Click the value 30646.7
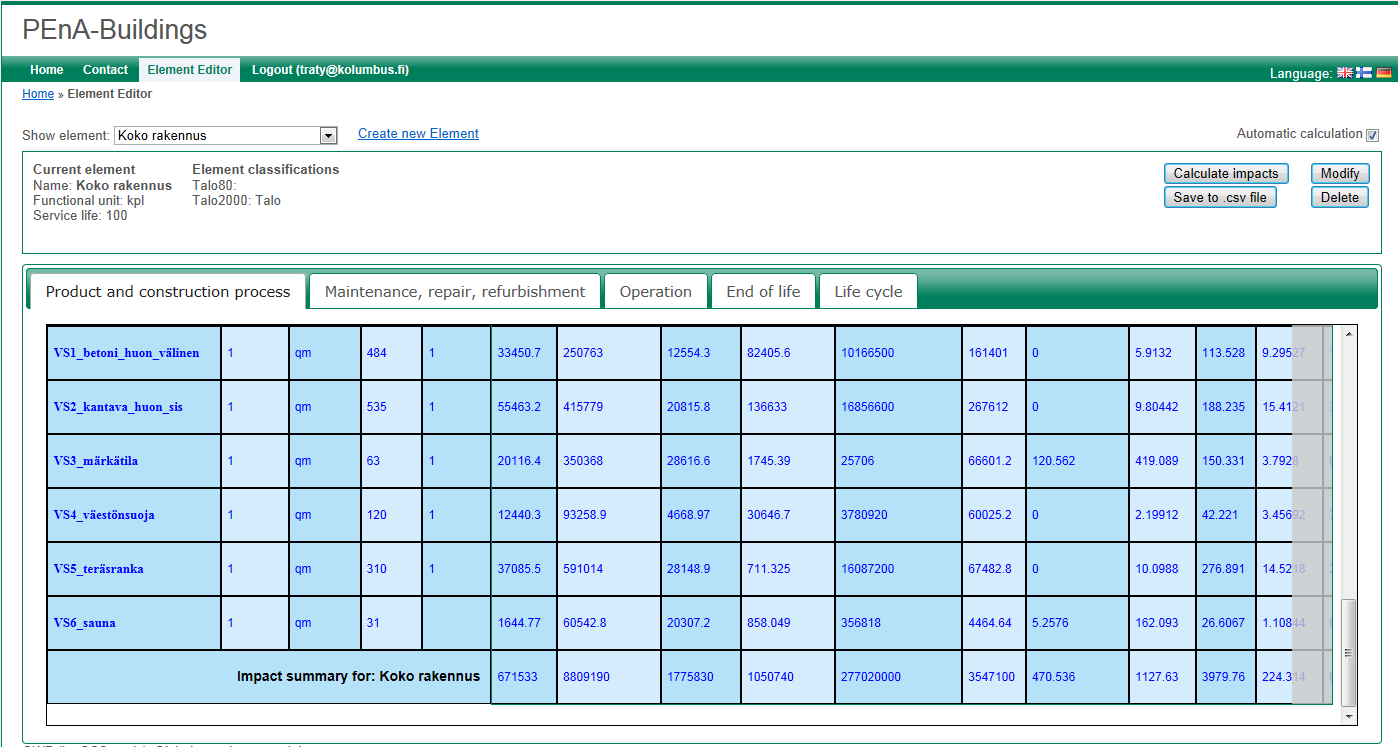The image size is (1398, 747). pos(768,515)
